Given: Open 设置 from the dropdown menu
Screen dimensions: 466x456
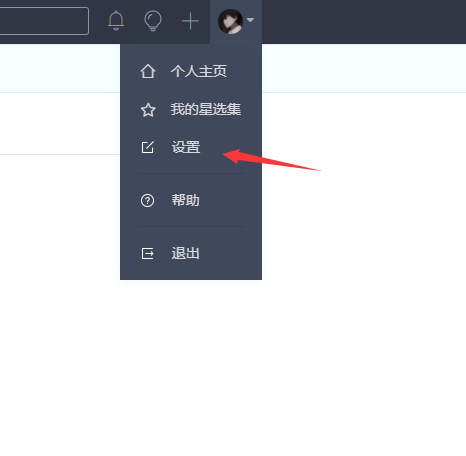Looking at the screenshot, I should coord(186,147).
